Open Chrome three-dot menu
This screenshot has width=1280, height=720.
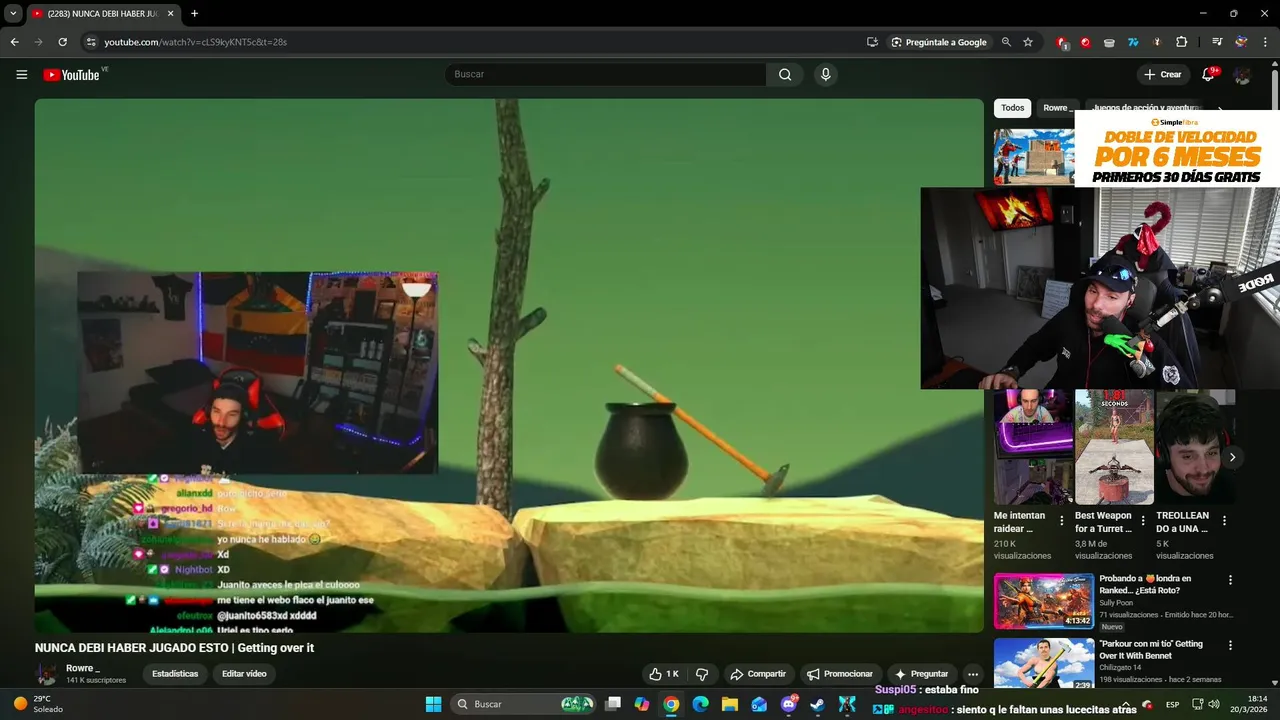pos(1266,42)
